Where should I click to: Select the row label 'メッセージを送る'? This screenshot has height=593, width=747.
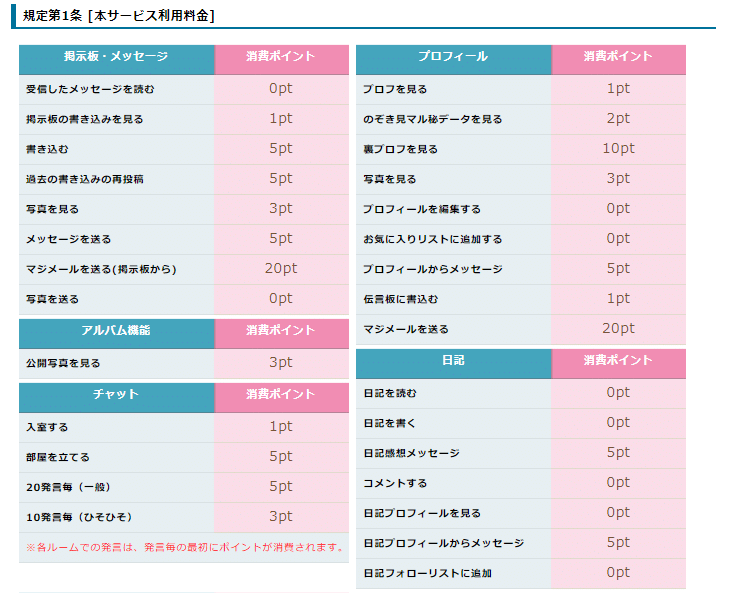coord(69,239)
